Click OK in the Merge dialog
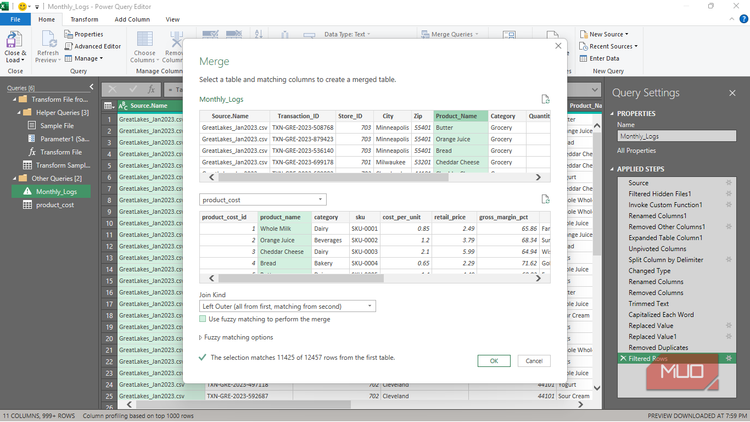Screen dimensions: 750x422 click(494, 361)
